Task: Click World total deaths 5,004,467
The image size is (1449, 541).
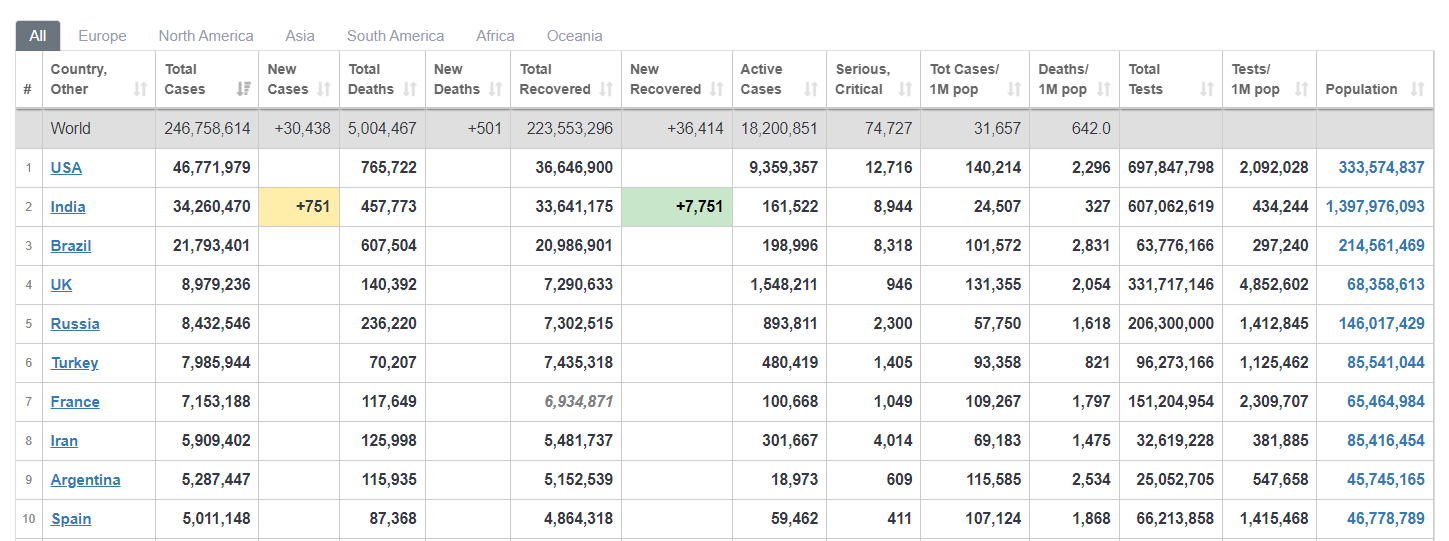Action: click(x=382, y=129)
